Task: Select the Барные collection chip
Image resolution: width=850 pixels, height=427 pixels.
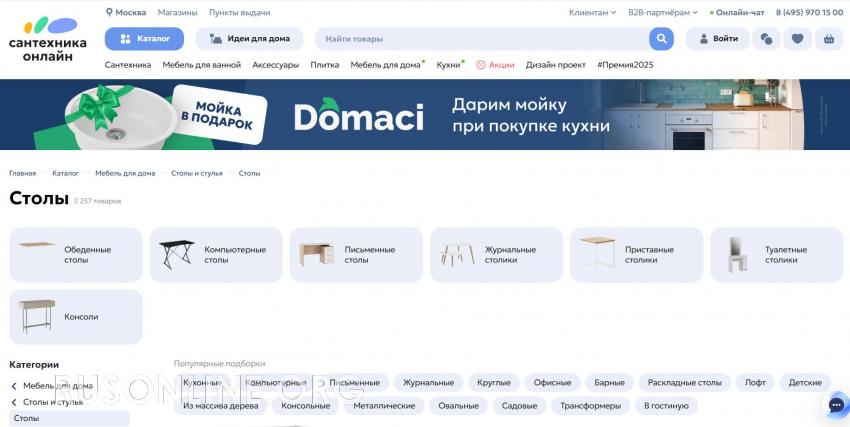Action: tap(609, 383)
